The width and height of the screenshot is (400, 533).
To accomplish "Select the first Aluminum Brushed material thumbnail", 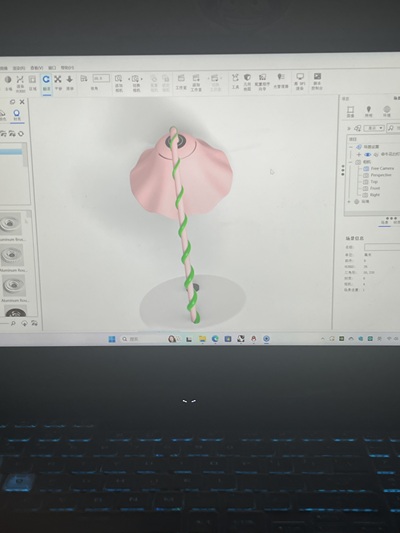I will (x=11, y=224).
